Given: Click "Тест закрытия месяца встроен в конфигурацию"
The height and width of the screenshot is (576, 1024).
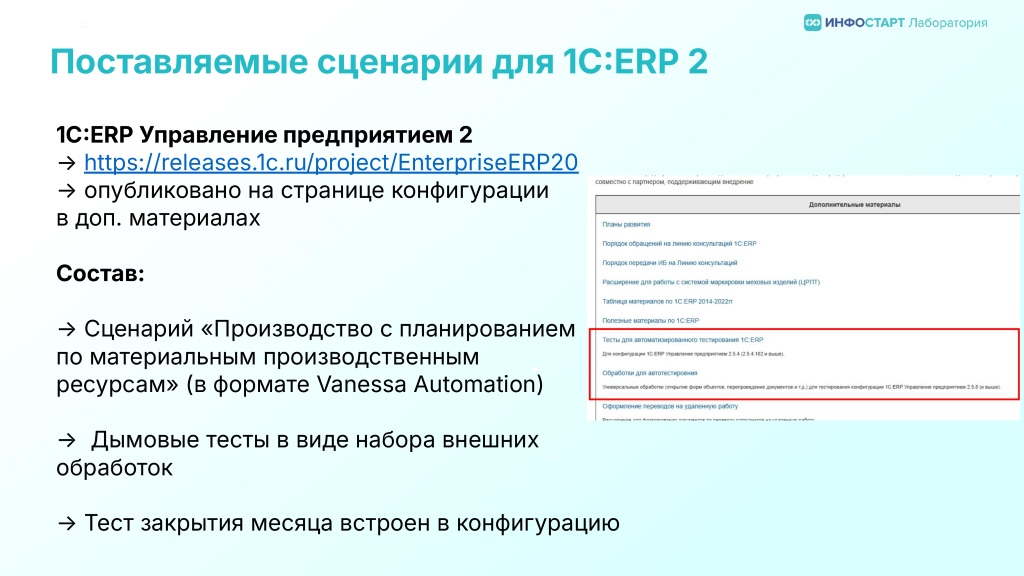Looking at the screenshot, I should point(351,523).
